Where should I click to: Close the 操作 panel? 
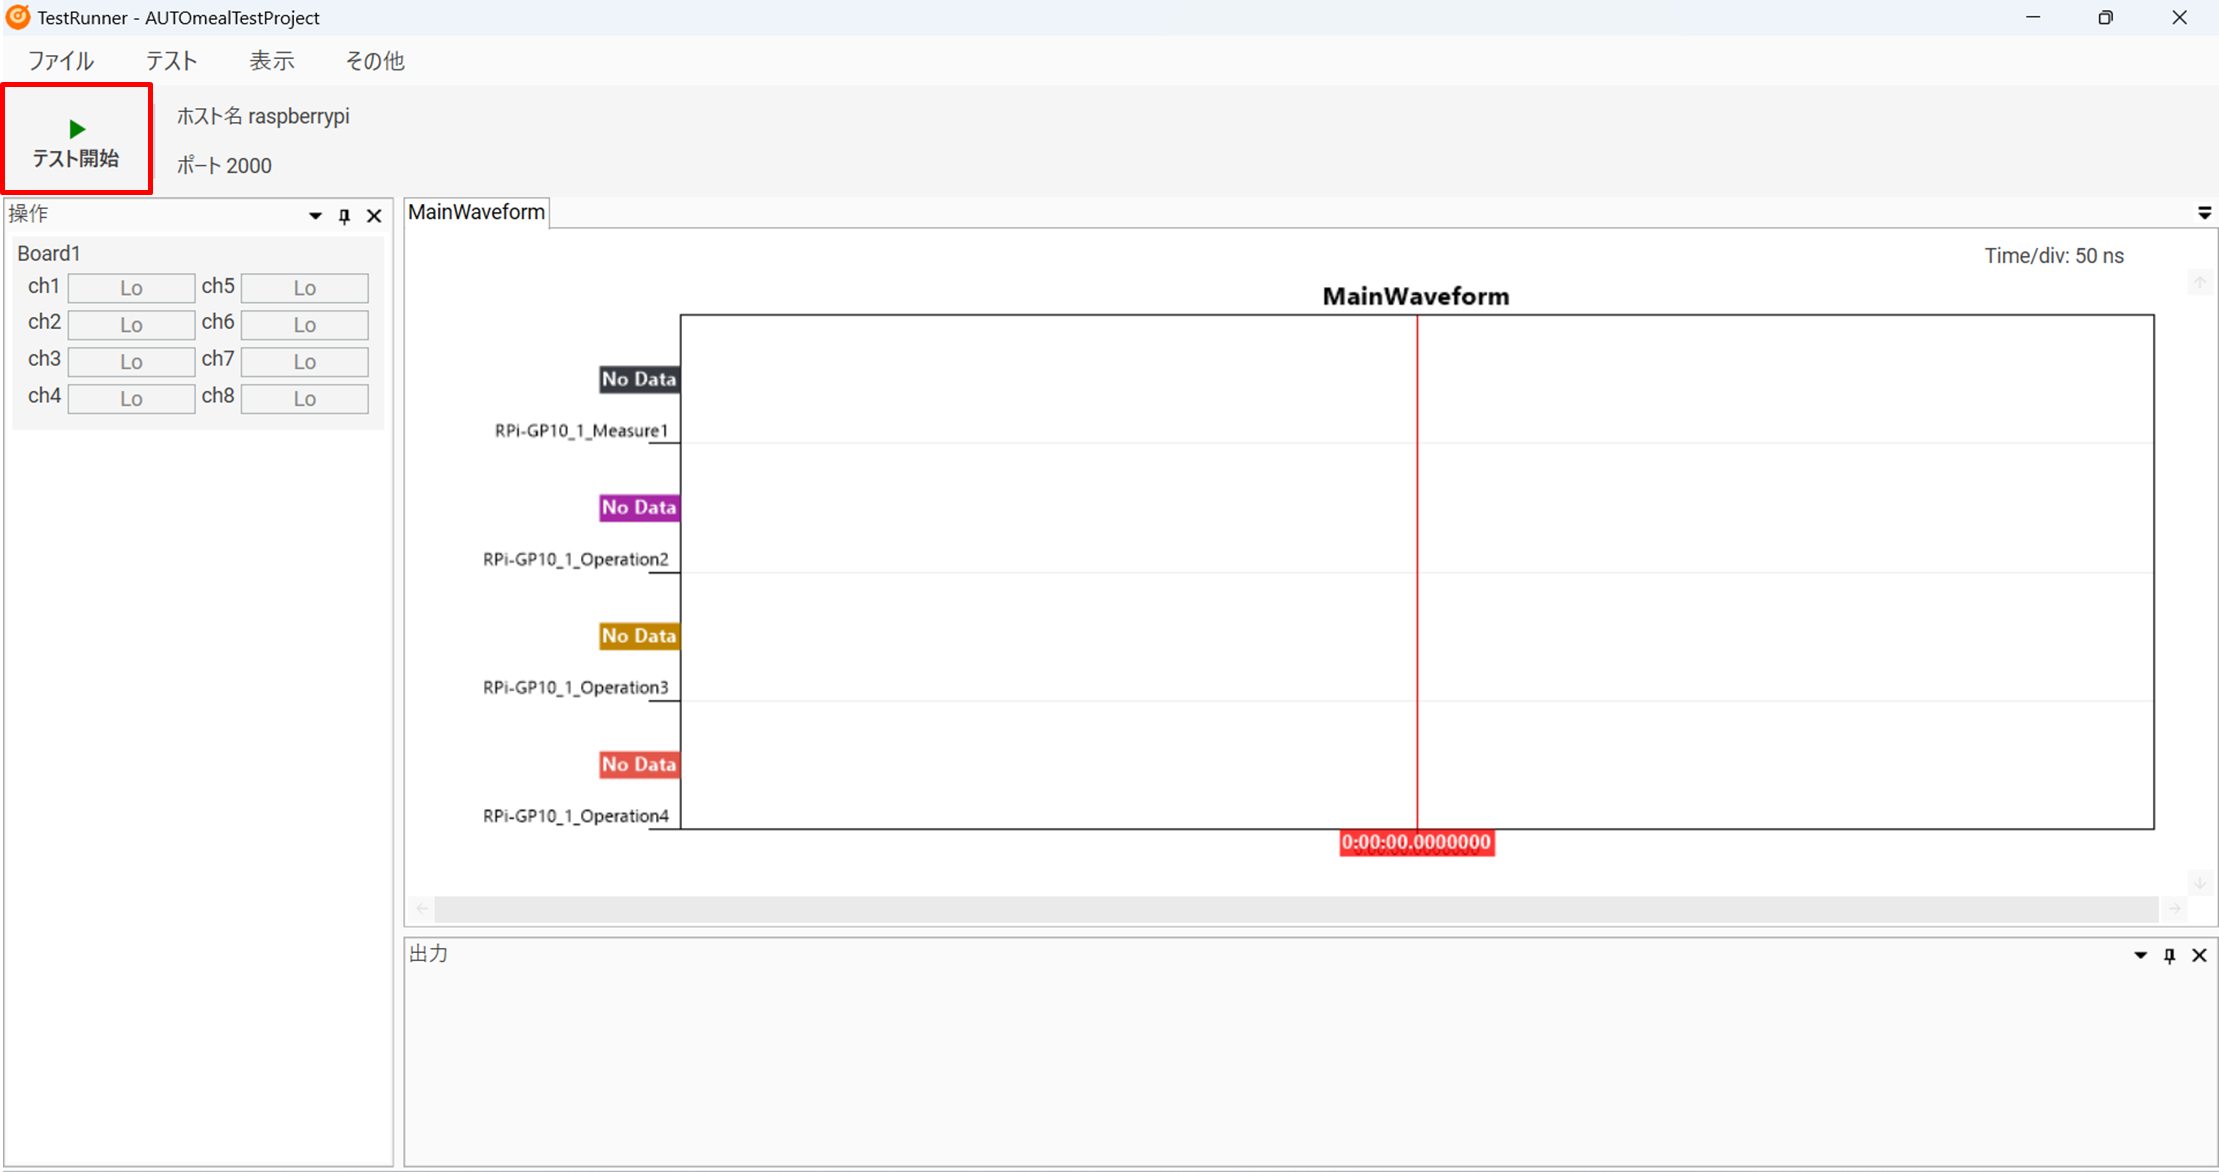(x=374, y=216)
